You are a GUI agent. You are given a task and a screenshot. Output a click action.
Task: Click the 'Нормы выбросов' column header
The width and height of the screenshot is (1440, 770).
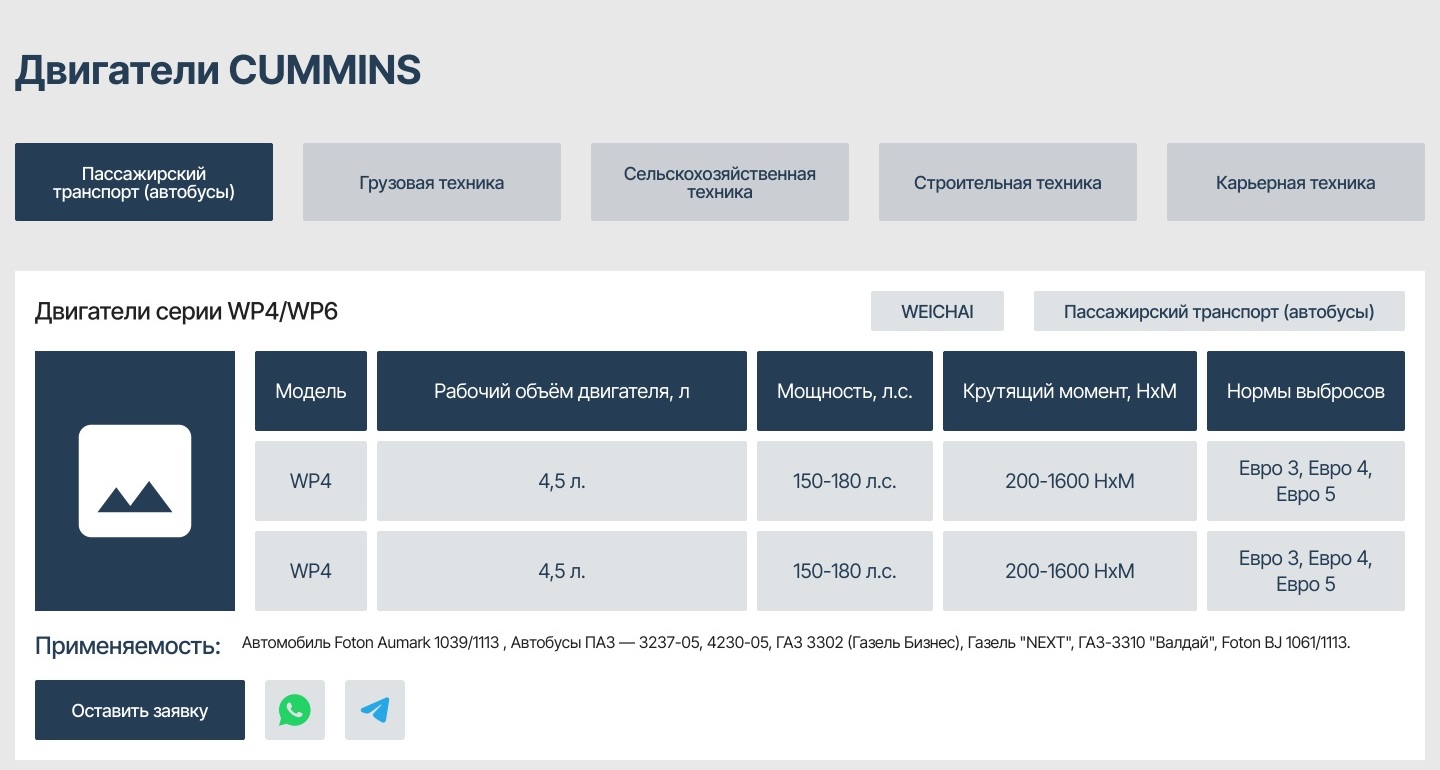(x=1306, y=391)
